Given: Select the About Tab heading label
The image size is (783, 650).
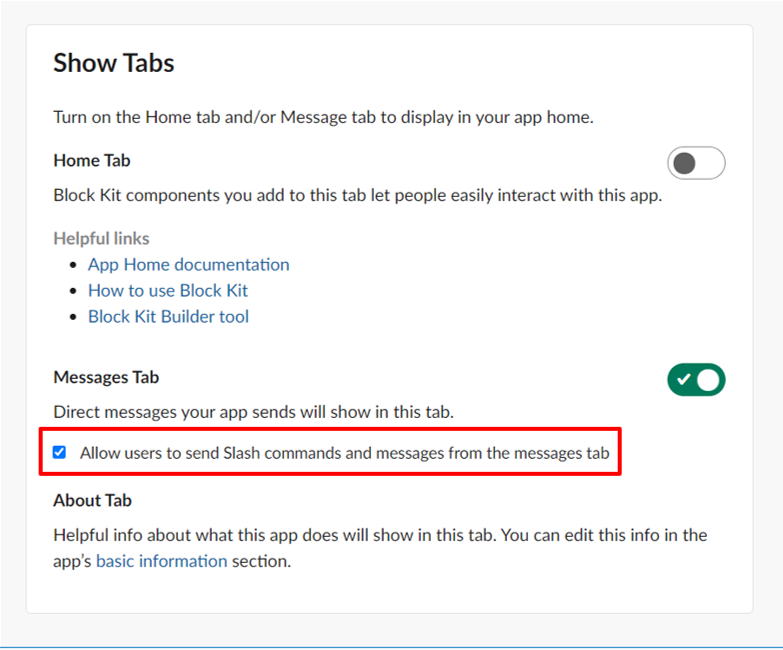Looking at the screenshot, I should coord(92,500).
